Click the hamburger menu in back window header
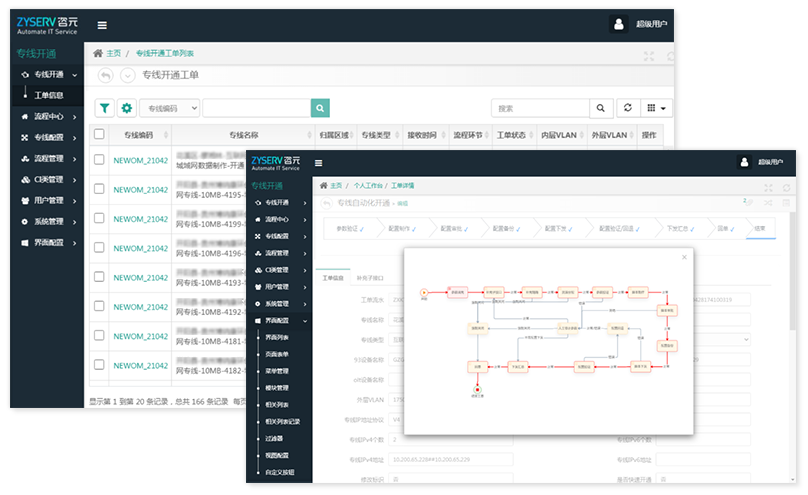 pos(102,25)
